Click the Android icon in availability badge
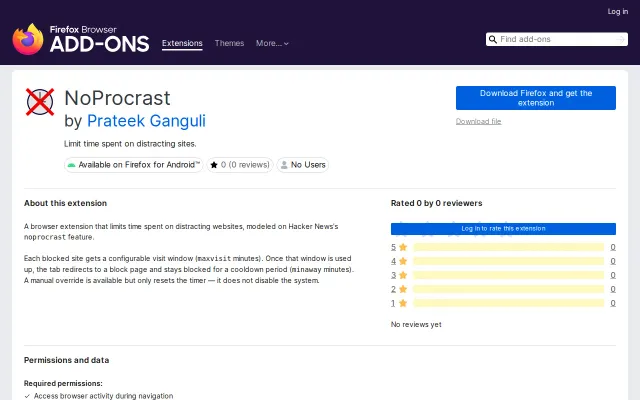Viewport: 640px width, 400px height. (71, 165)
